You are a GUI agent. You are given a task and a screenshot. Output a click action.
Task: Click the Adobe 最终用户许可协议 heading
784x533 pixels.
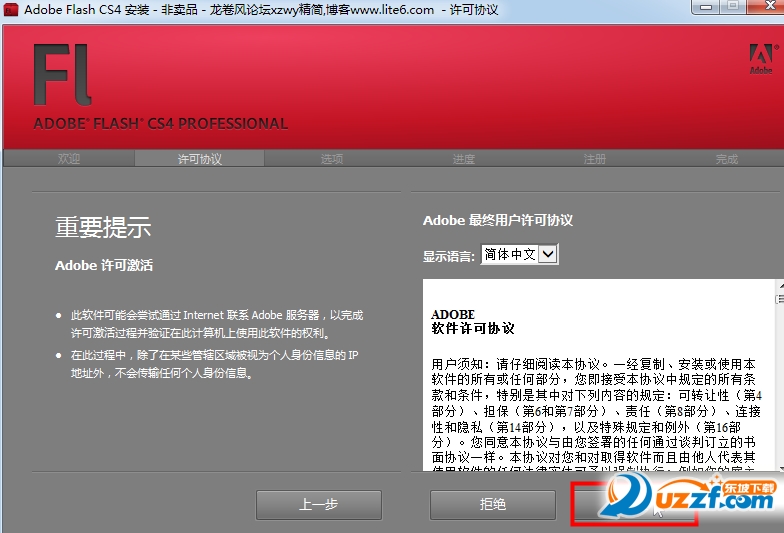tap(498, 220)
